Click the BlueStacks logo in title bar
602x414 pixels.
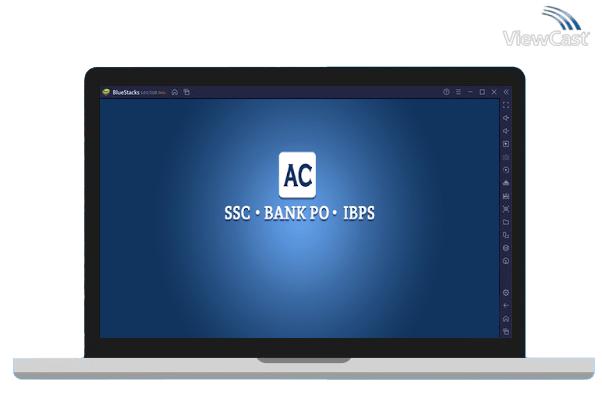106,92
